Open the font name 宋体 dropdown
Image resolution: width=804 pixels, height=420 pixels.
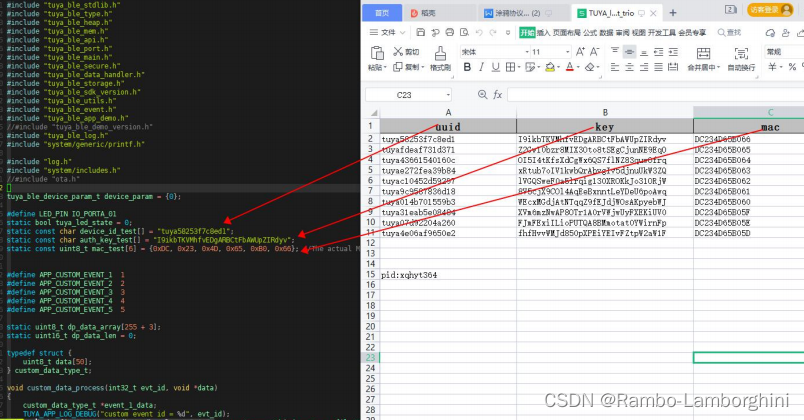[x=527, y=52]
